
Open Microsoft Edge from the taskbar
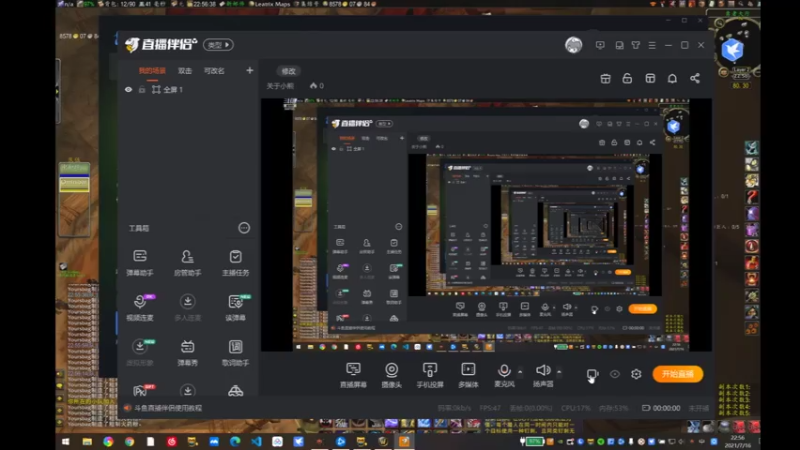235,441
